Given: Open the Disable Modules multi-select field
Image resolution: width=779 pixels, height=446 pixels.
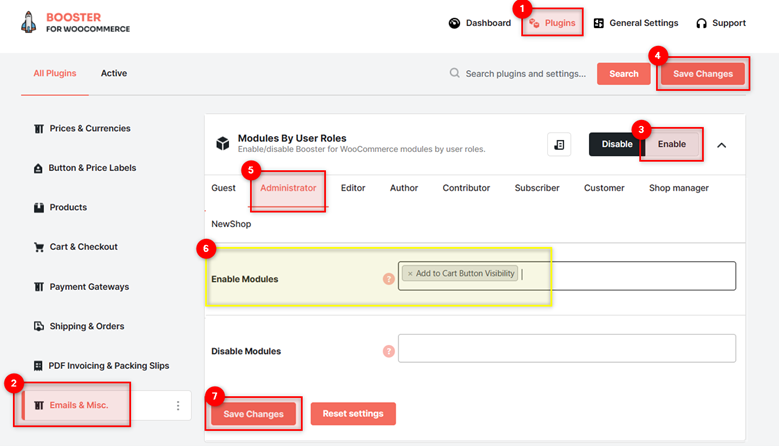Looking at the screenshot, I should (x=567, y=349).
